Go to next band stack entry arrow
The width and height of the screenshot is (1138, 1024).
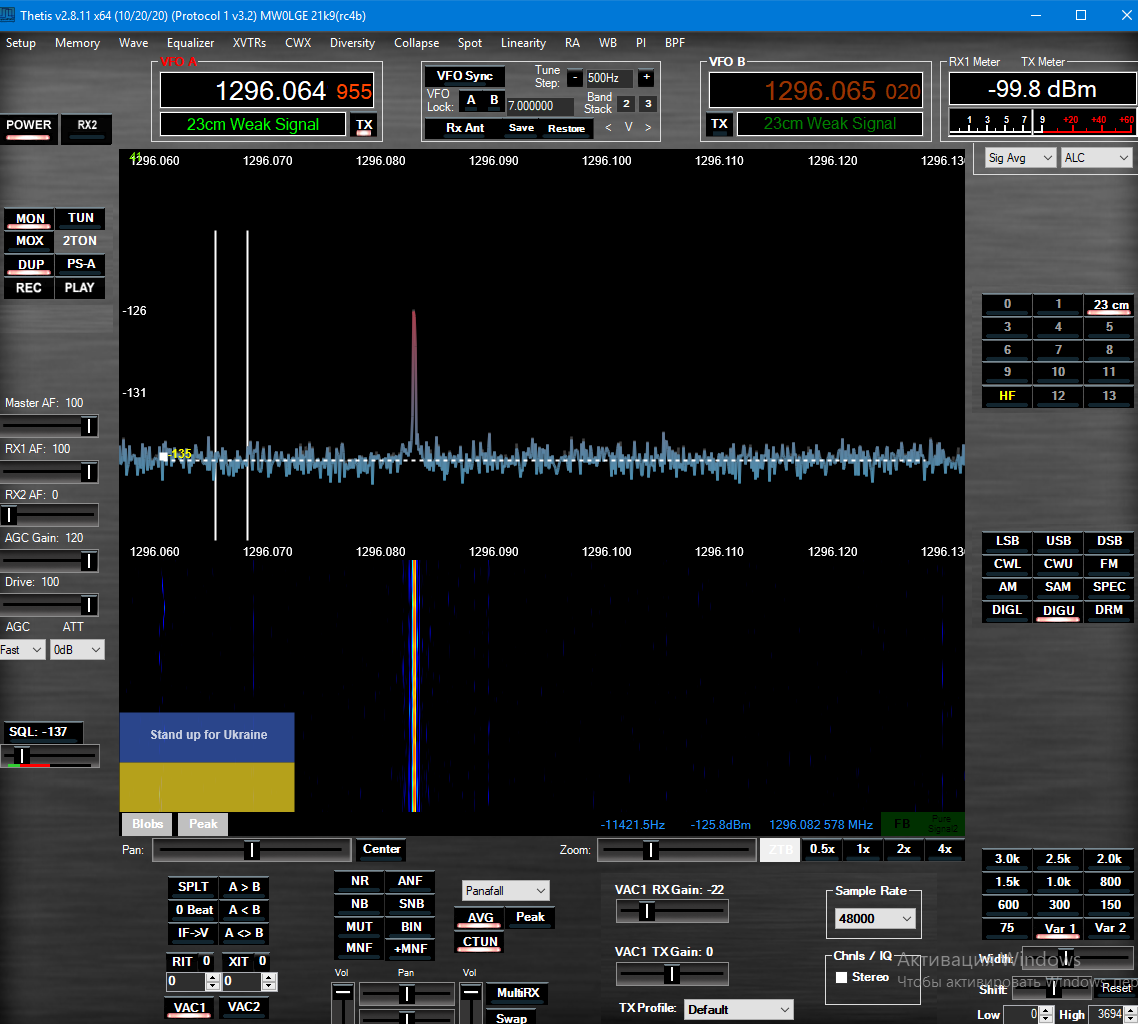click(x=648, y=128)
